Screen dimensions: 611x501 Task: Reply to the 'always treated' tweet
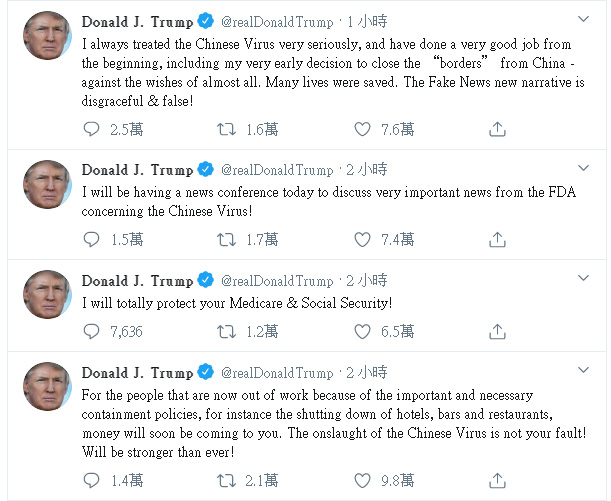coord(92,128)
